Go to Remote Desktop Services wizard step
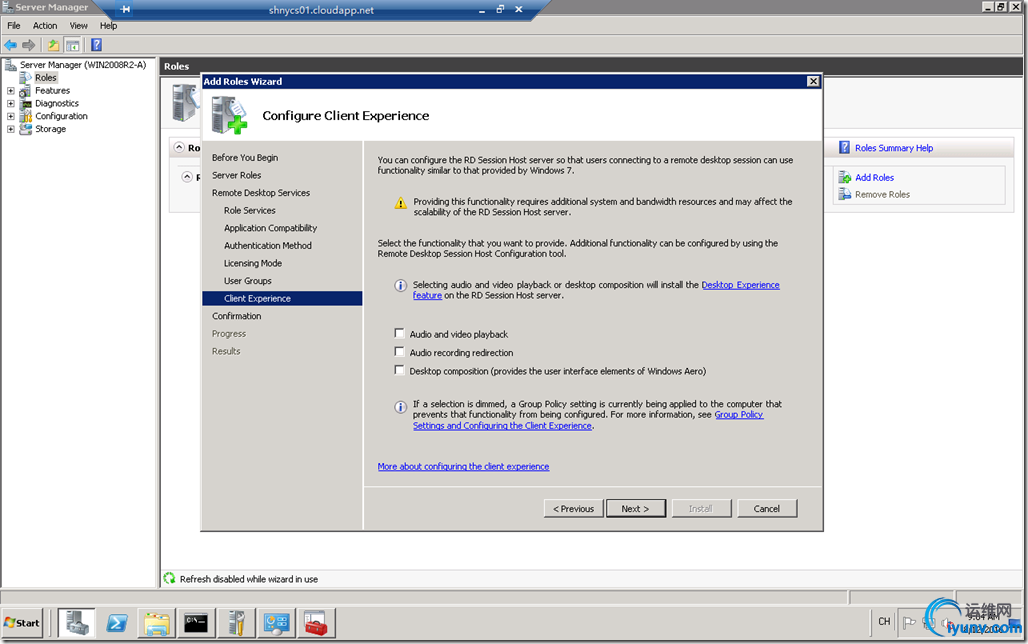 (260, 193)
